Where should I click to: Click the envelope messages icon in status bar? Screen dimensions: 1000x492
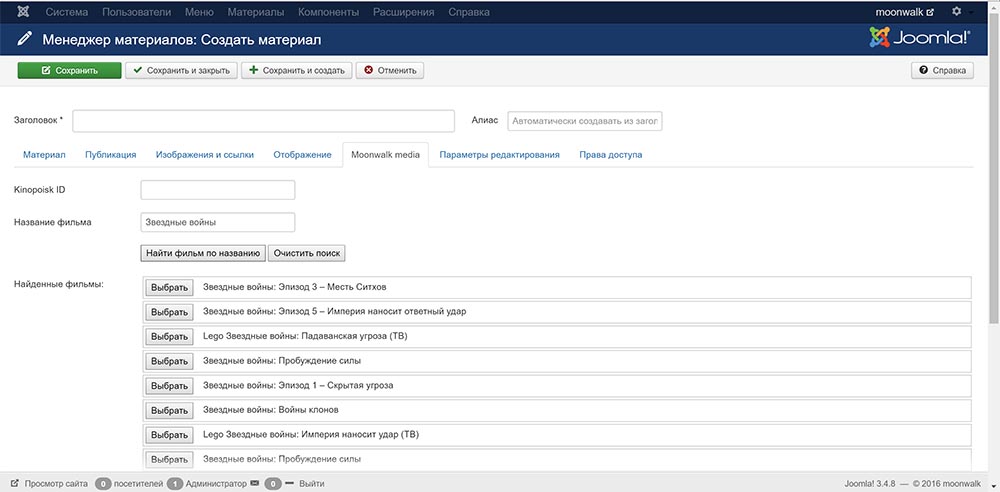coord(255,483)
